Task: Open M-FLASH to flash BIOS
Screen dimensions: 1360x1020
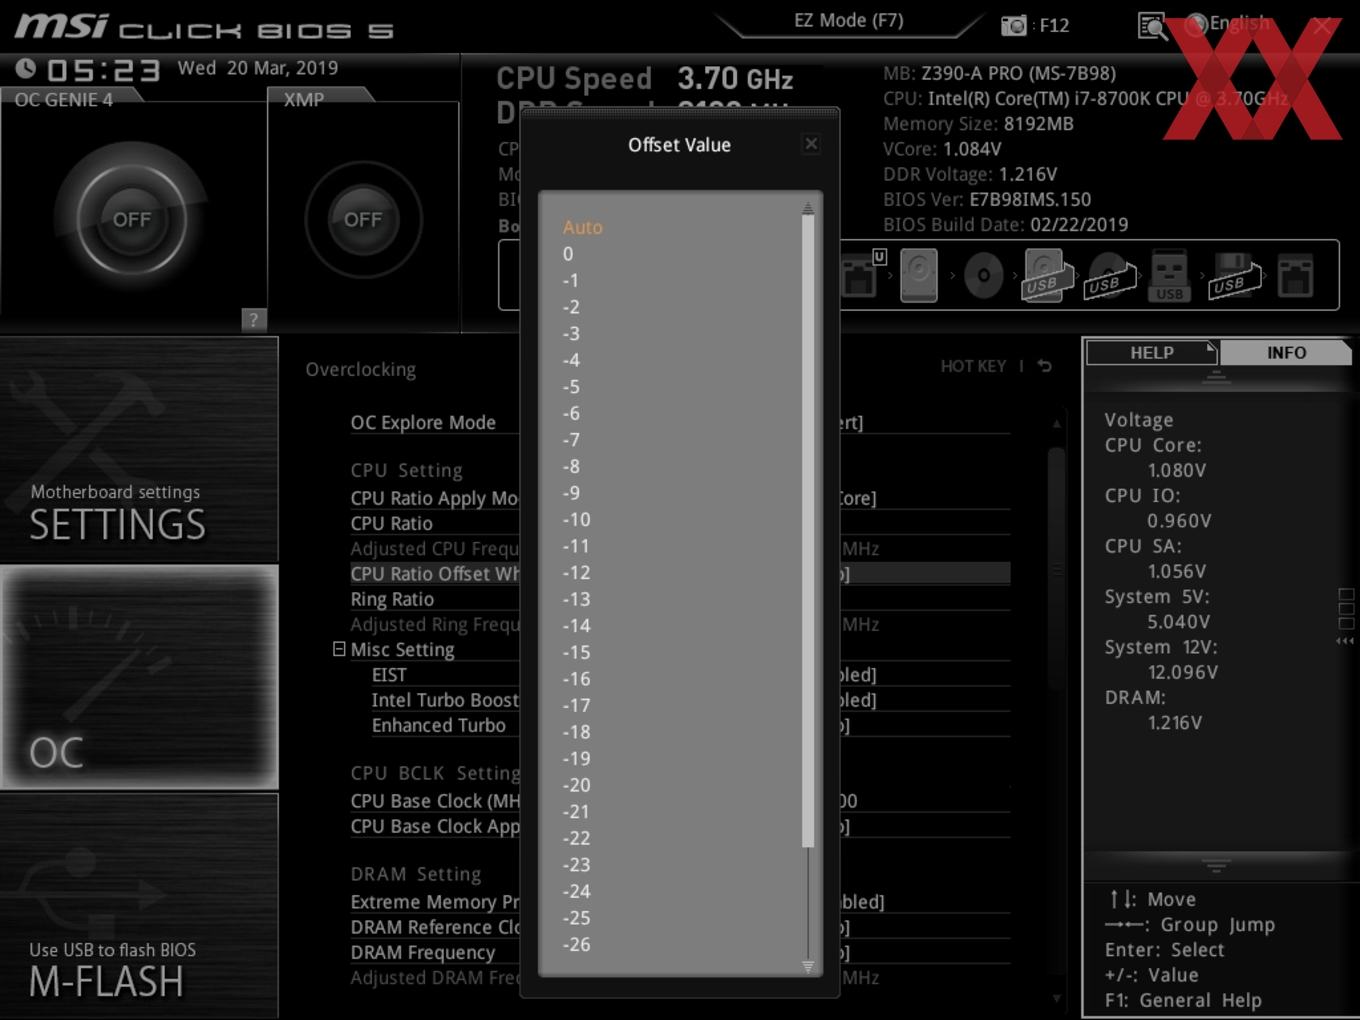Action: [x=139, y=906]
